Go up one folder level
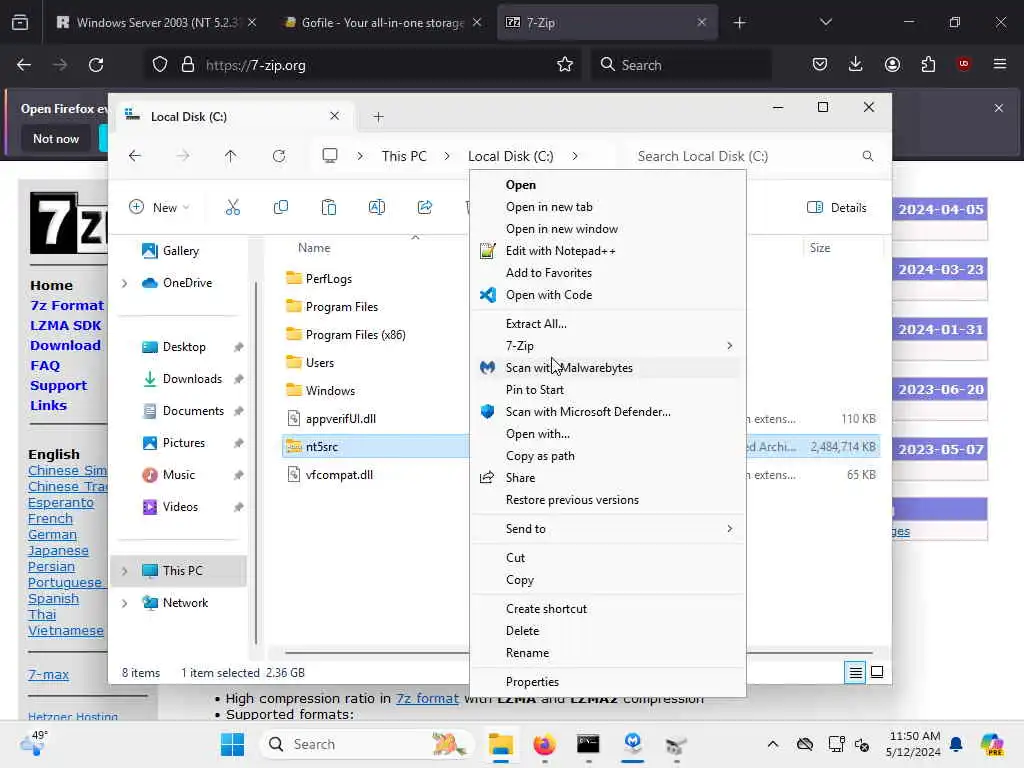Viewport: 1024px width, 768px height. click(231, 156)
